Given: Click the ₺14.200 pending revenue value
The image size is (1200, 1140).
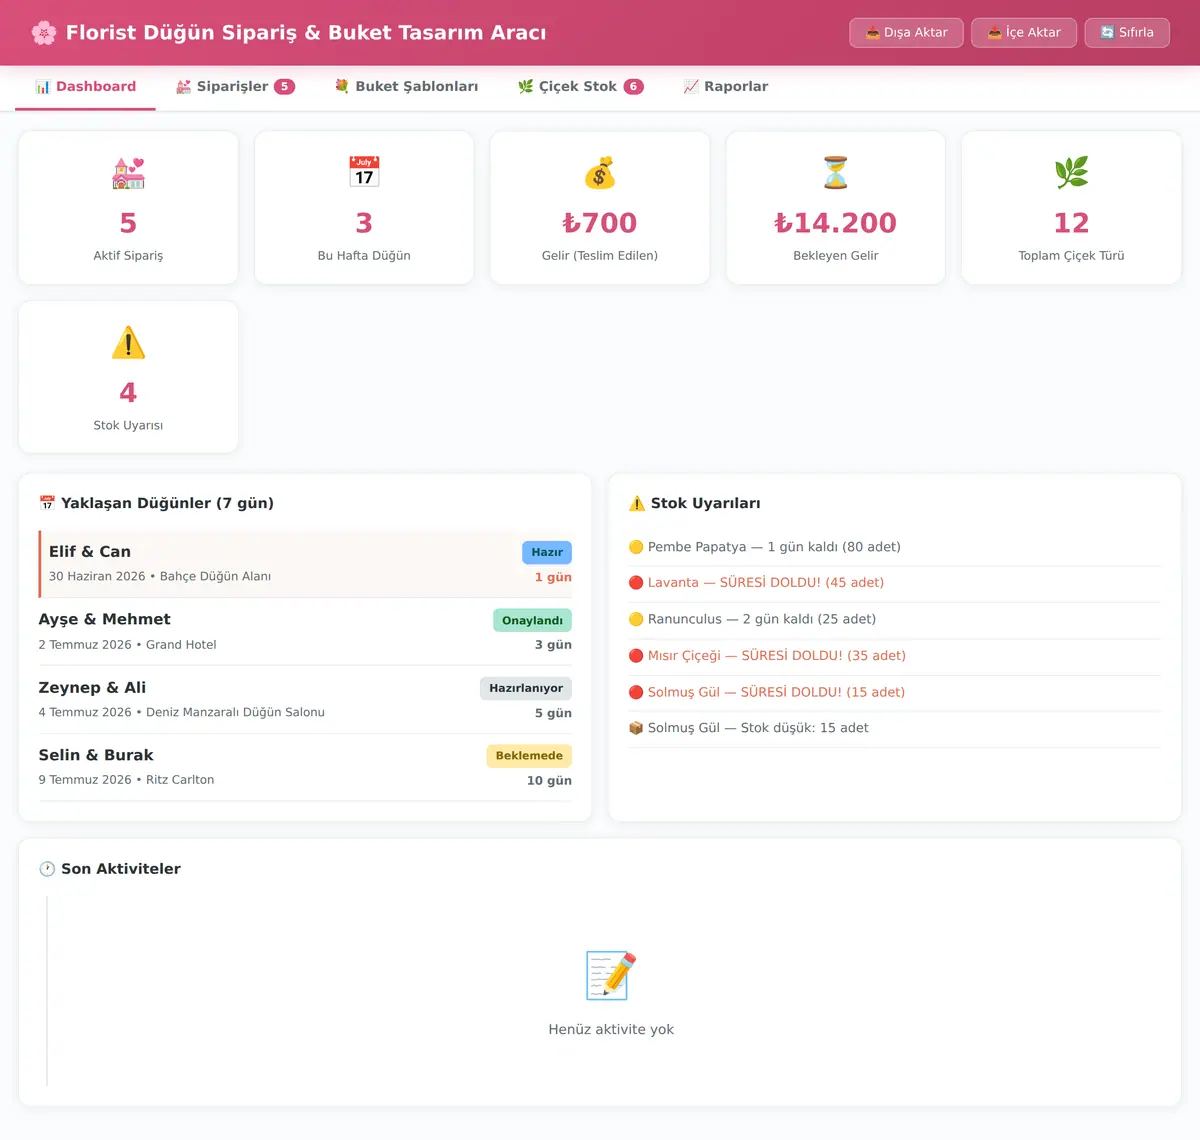Looking at the screenshot, I should click(836, 223).
